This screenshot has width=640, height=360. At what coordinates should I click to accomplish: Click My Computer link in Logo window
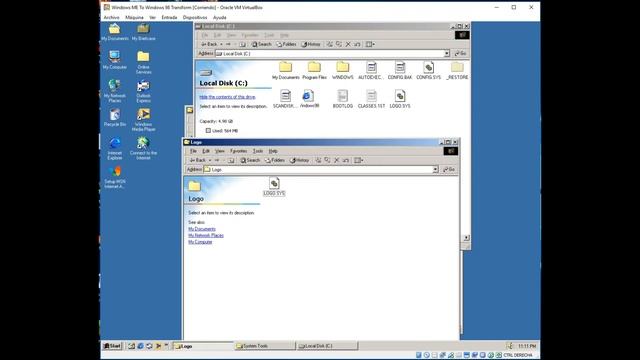(200, 242)
